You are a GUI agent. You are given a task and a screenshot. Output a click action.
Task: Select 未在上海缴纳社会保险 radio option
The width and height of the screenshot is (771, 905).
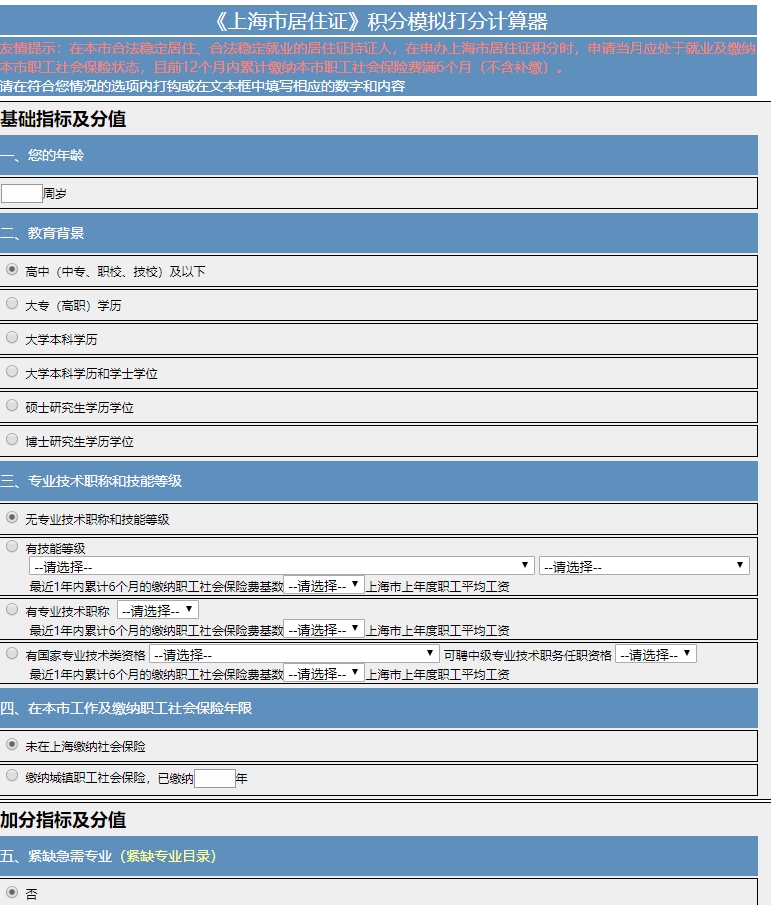pyautogui.click(x=12, y=745)
